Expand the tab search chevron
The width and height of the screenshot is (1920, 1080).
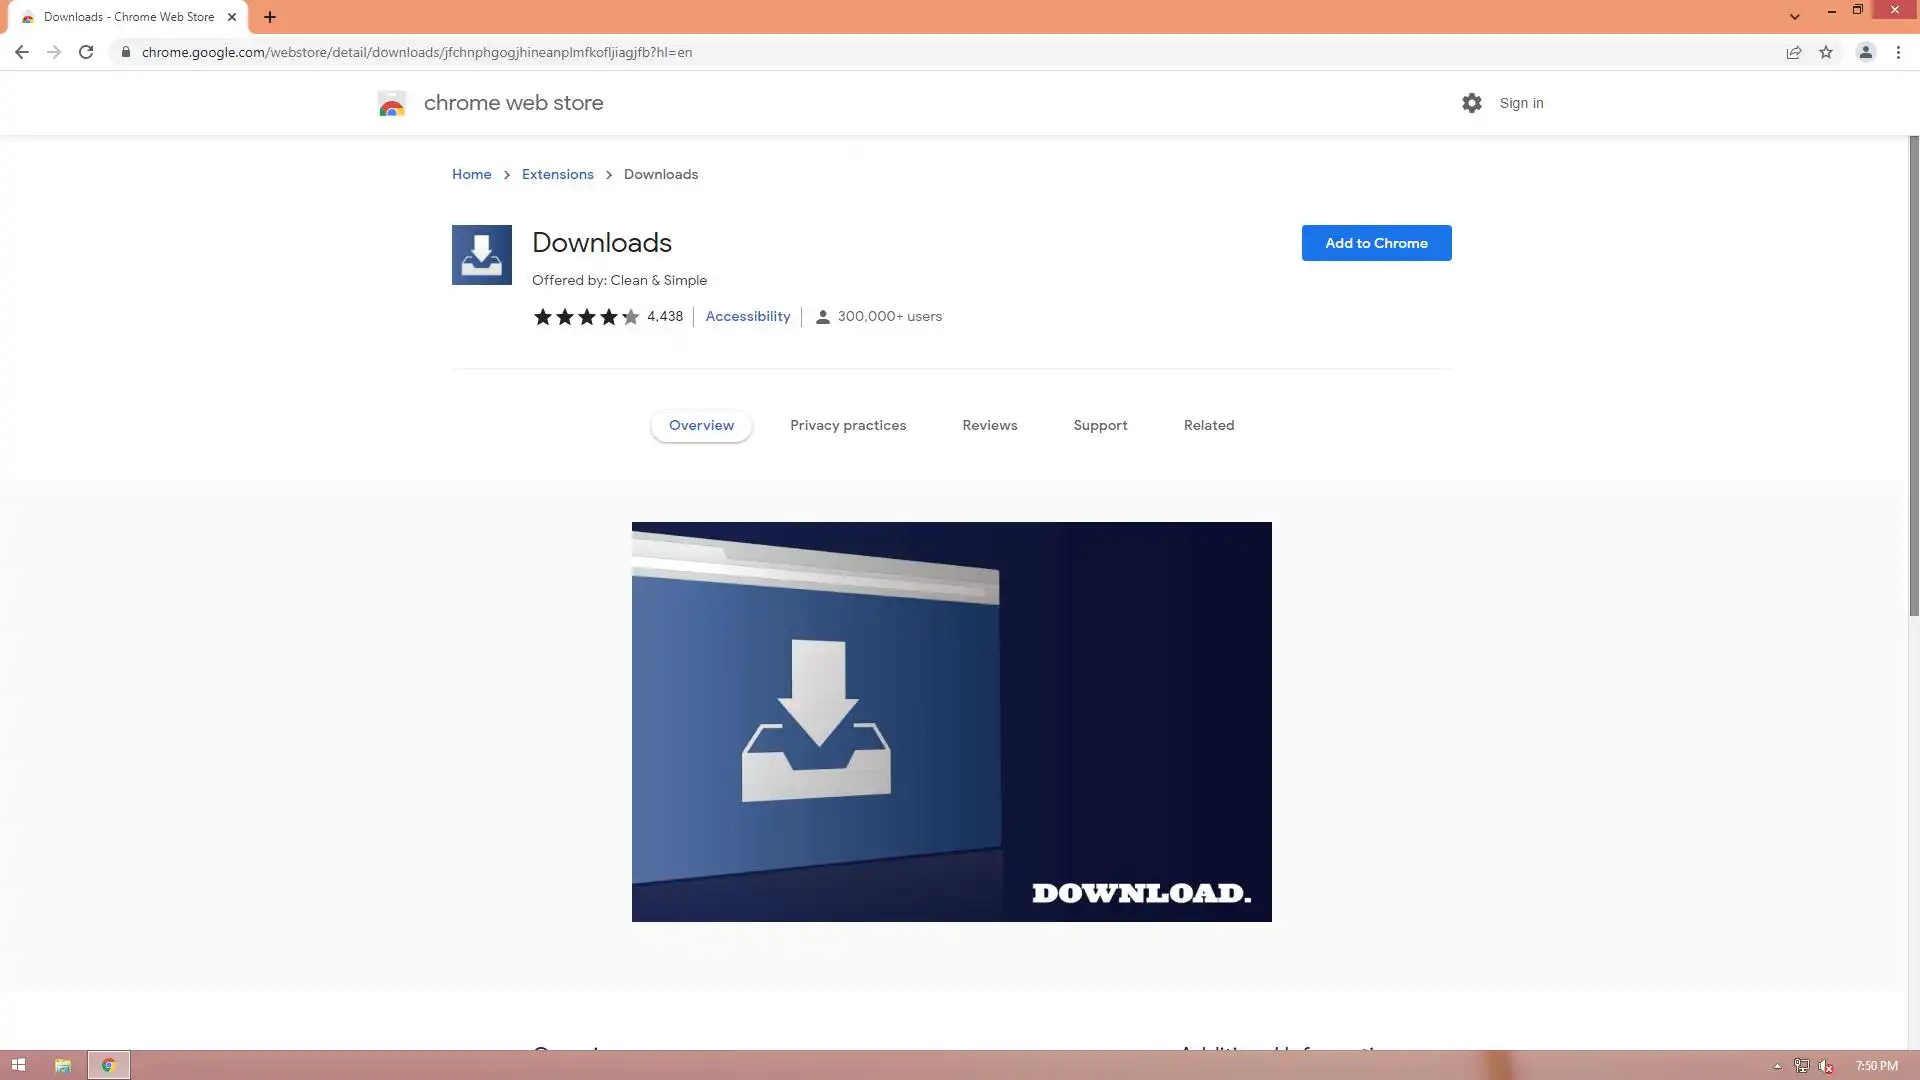(x=1794, y=16)
